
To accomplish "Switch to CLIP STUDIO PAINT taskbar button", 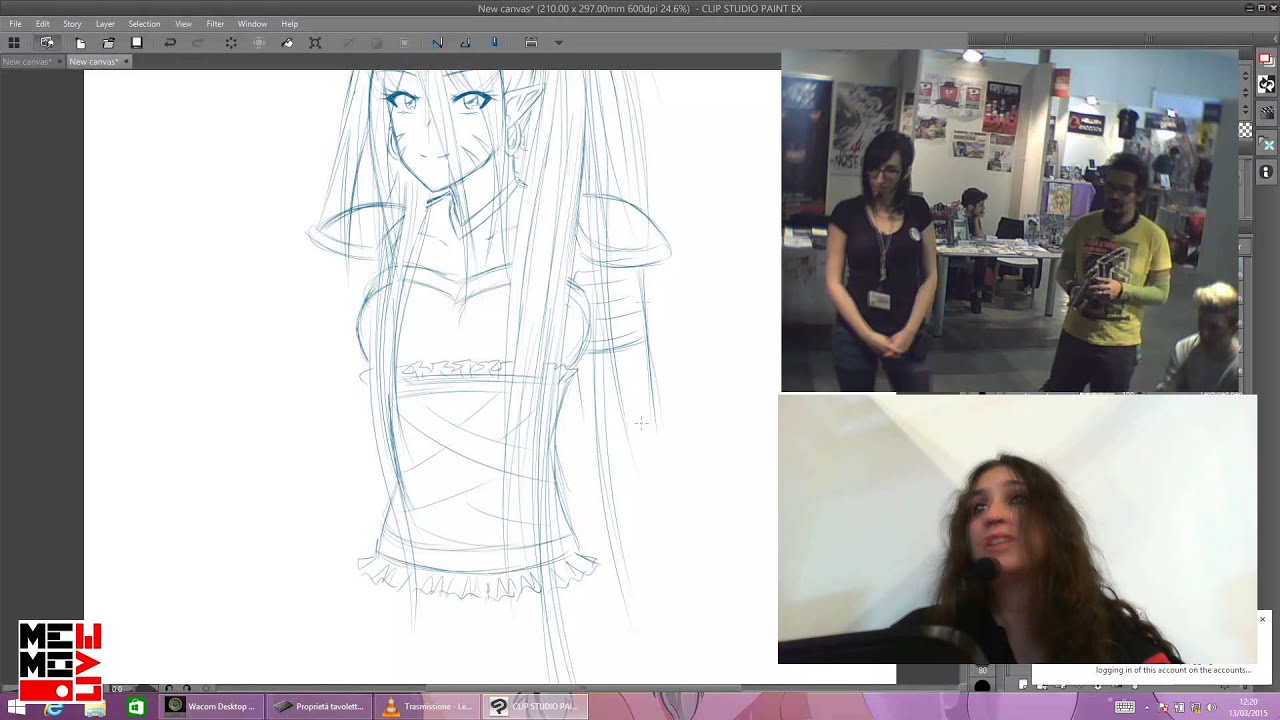I will (535, 707).
